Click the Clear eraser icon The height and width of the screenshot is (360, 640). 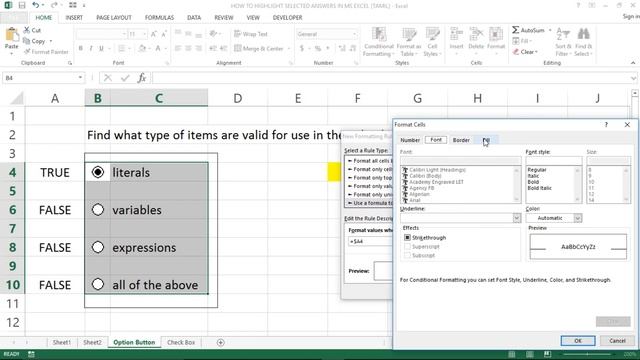tap(516, 51)
